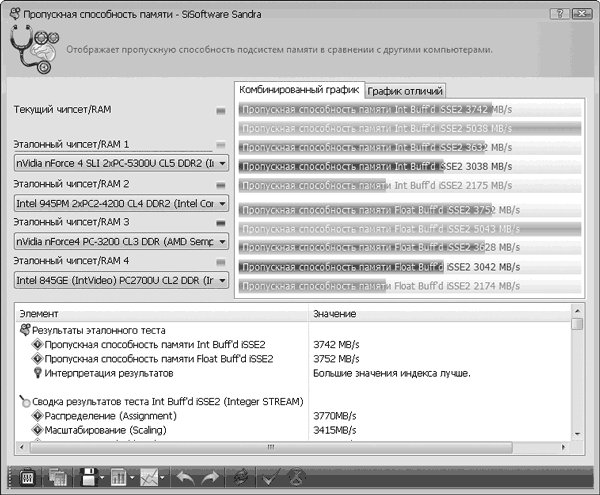Click diamond icon of Распределение (Assignment)
This screenshot has height=495, width=600.
click(38, 416)
